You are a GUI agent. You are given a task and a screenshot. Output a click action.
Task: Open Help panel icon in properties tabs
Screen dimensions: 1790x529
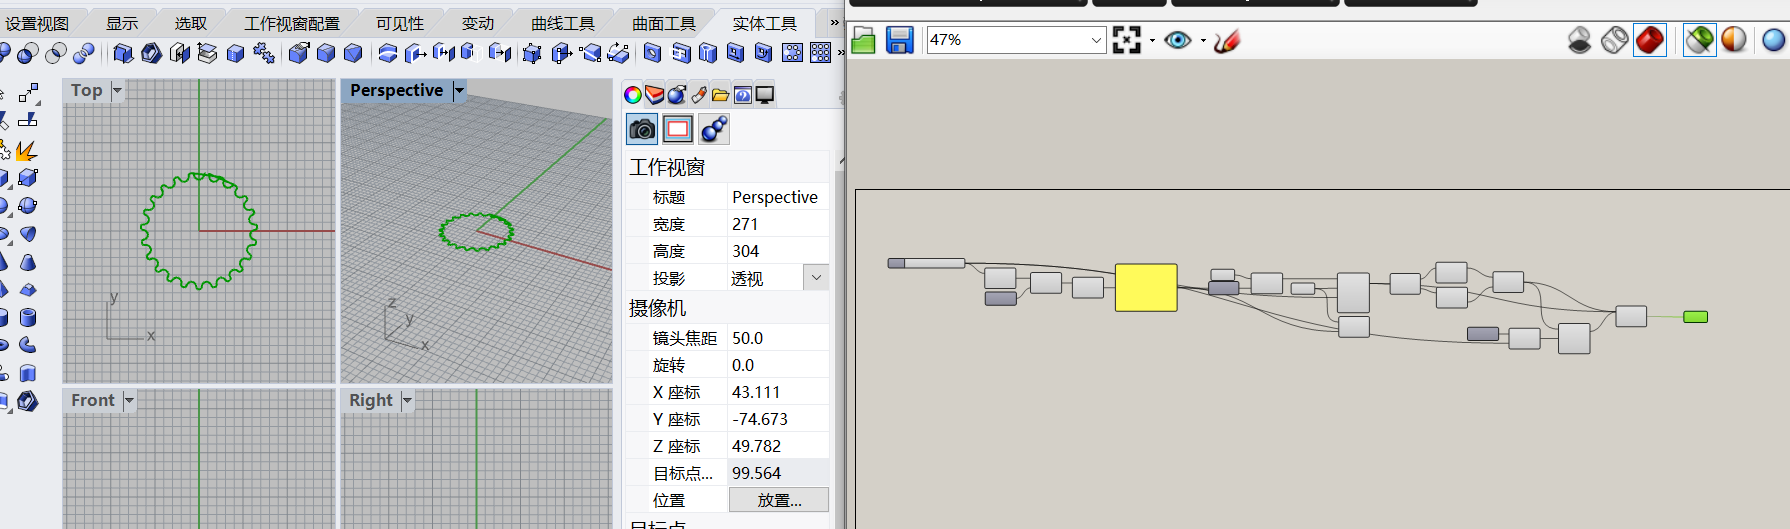(x=743, y=95)
